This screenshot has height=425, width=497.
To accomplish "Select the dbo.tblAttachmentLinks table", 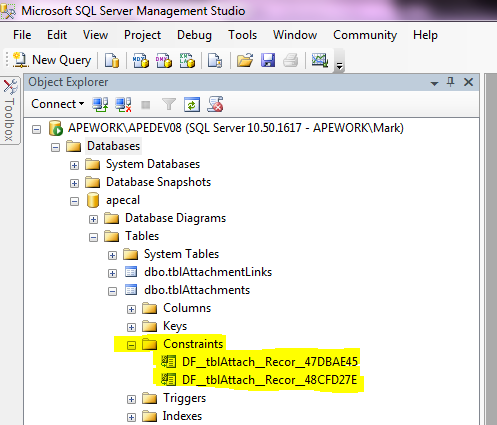I will pyautogui.click(x=208, y=272).
